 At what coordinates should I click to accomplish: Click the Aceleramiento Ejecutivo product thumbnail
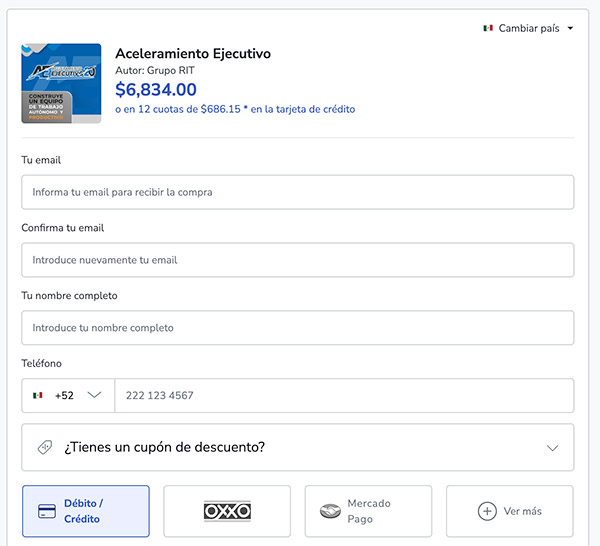pyautogui.click(x=61, y=83)
